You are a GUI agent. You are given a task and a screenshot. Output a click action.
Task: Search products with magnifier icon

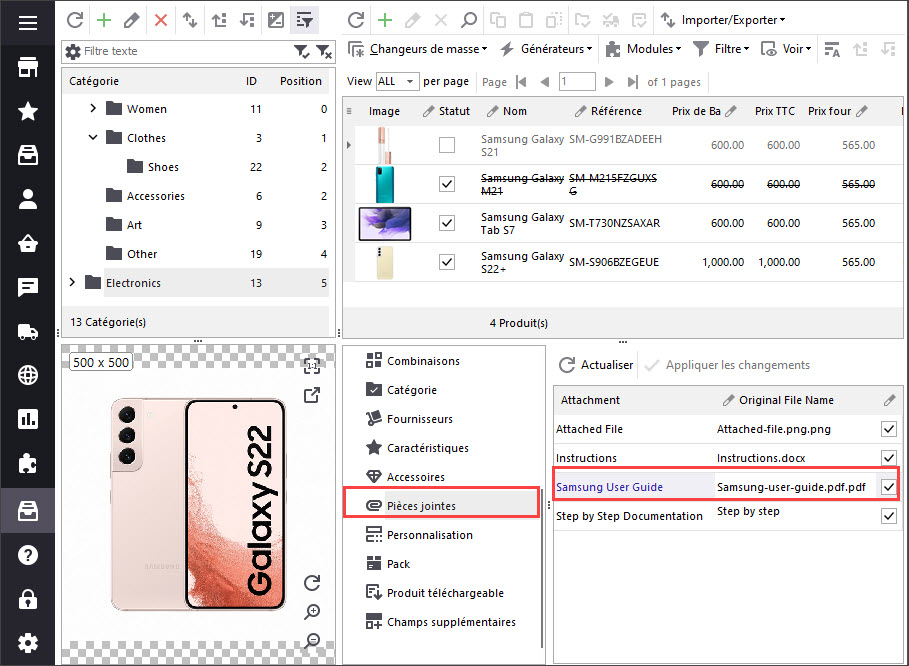click(468, 20)
